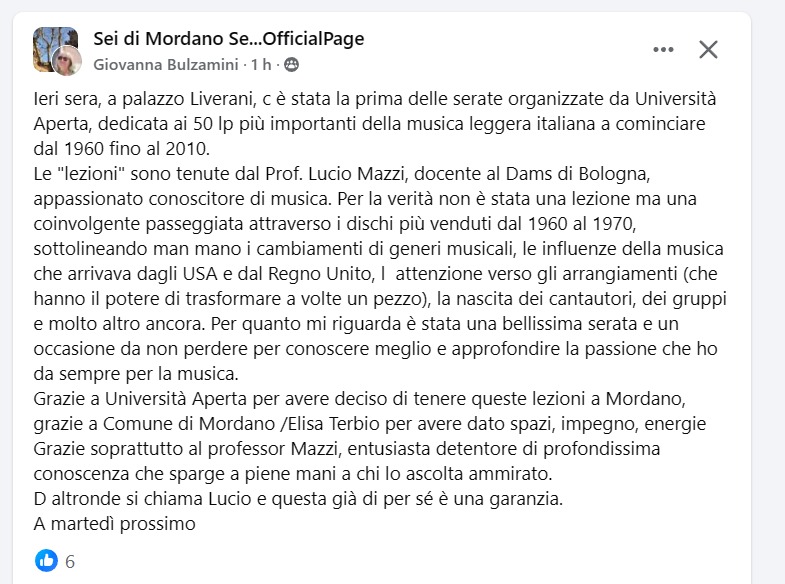
Task: Open the three-dot post options menu
Action: [x=663, y=49]
